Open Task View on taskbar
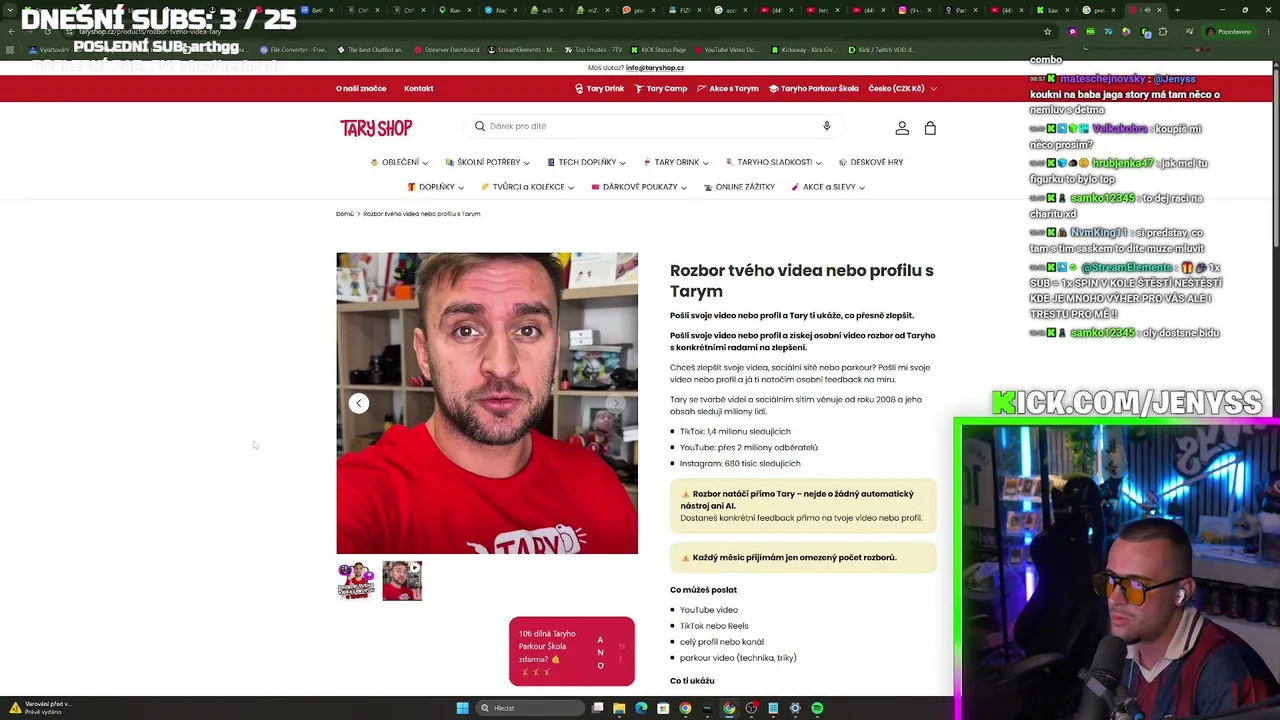1280x720 pixels. point(597,708)
